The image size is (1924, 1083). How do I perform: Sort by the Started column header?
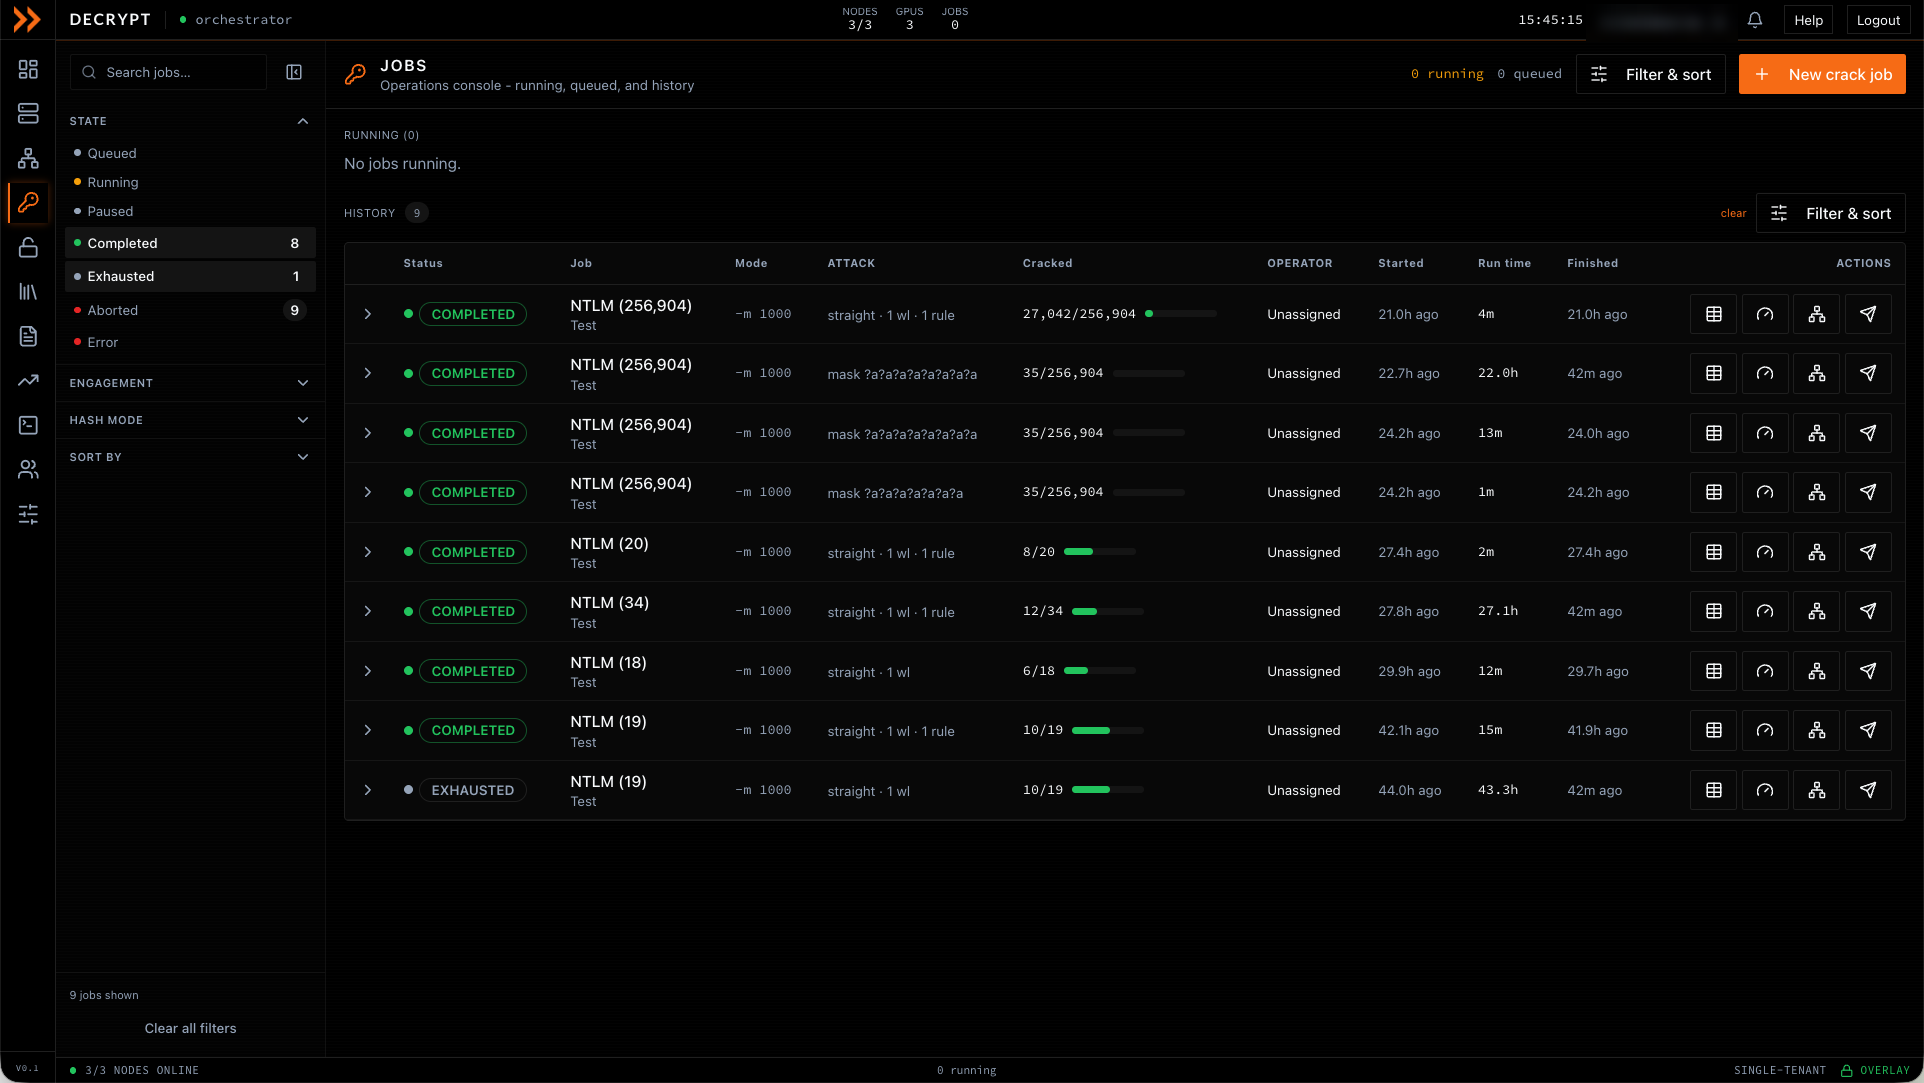click(1400, 263)
